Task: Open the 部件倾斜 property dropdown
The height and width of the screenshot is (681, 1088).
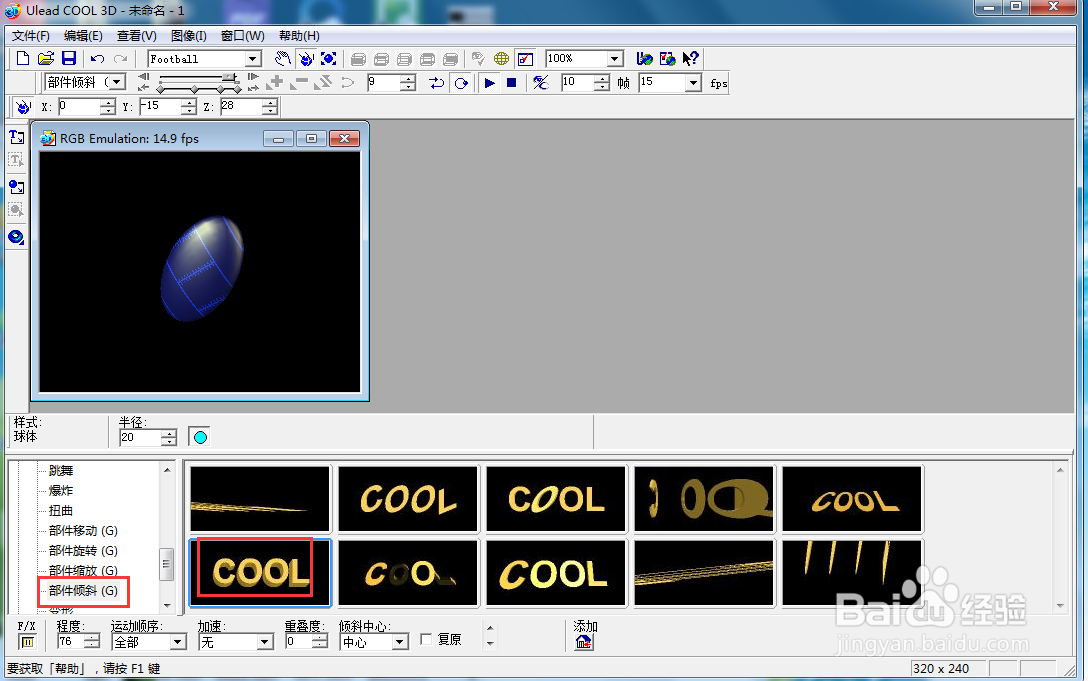Action: 117,83
